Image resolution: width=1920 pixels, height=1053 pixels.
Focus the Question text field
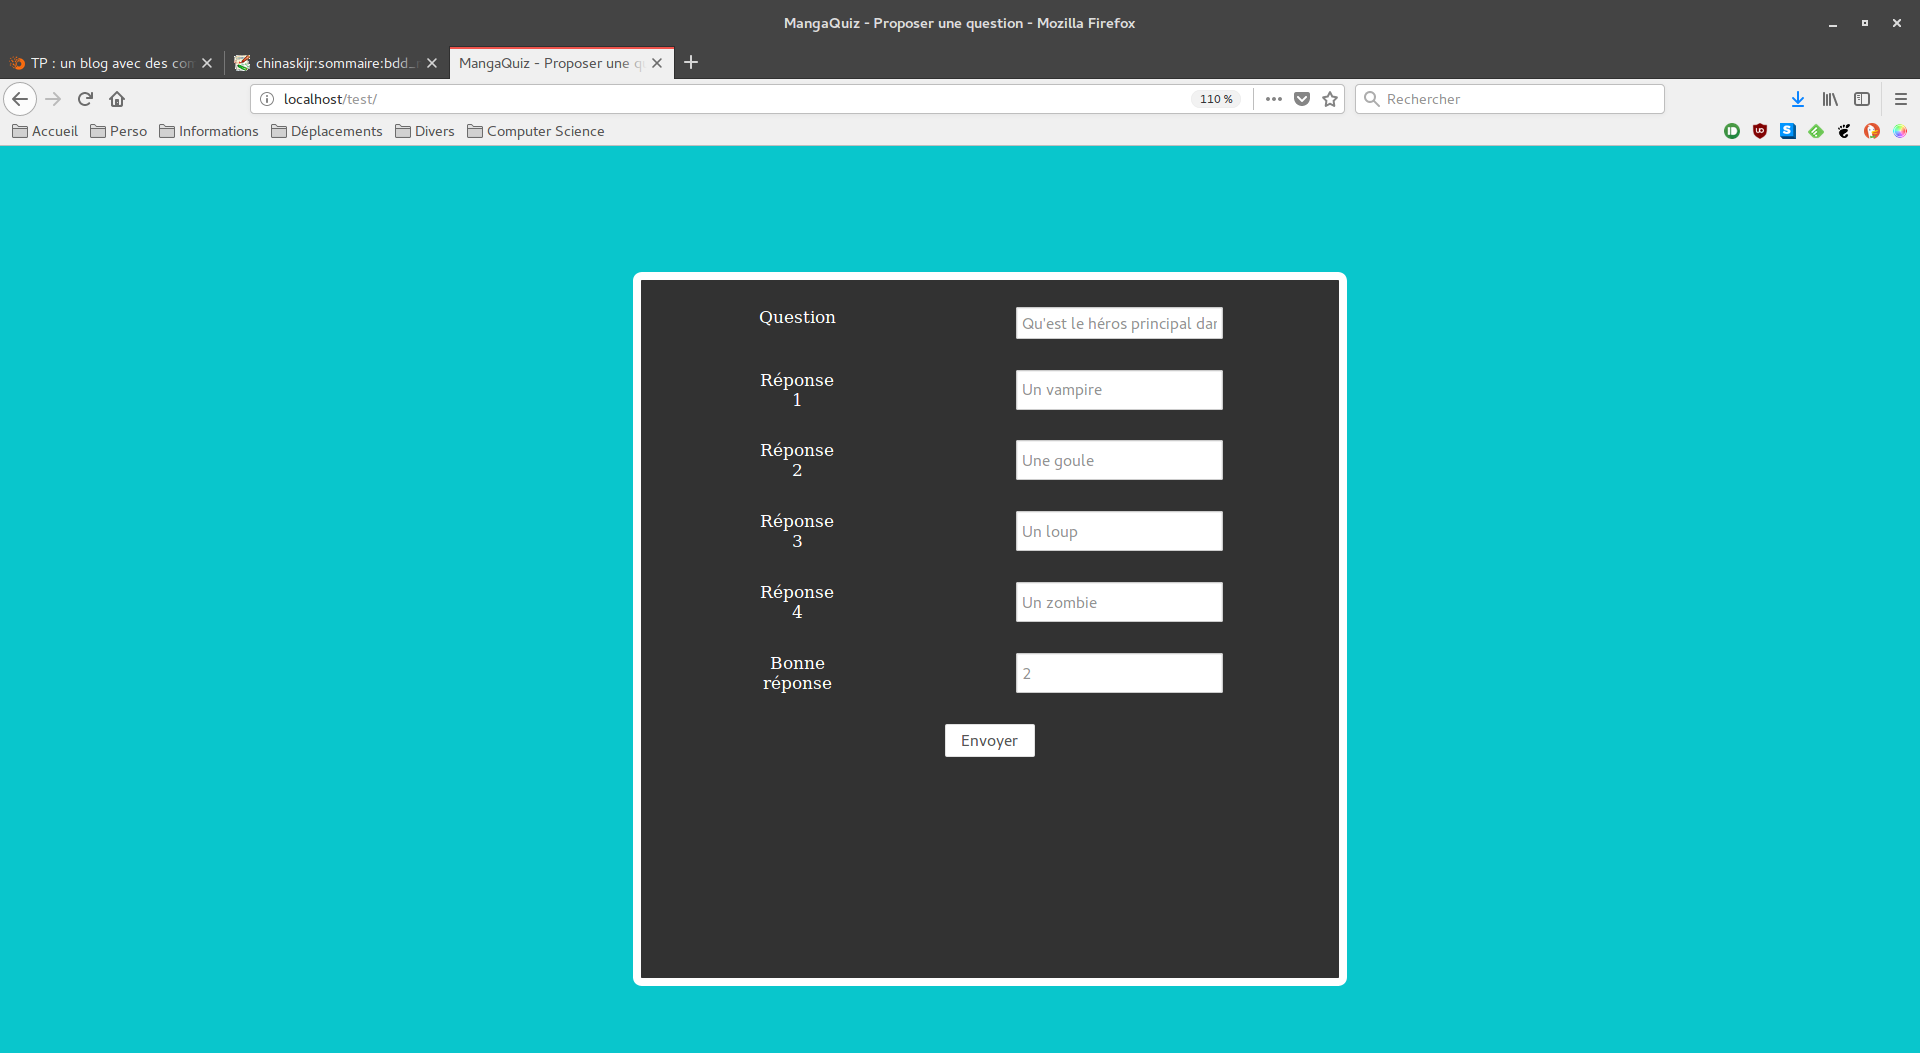(x=1118, y=323)
